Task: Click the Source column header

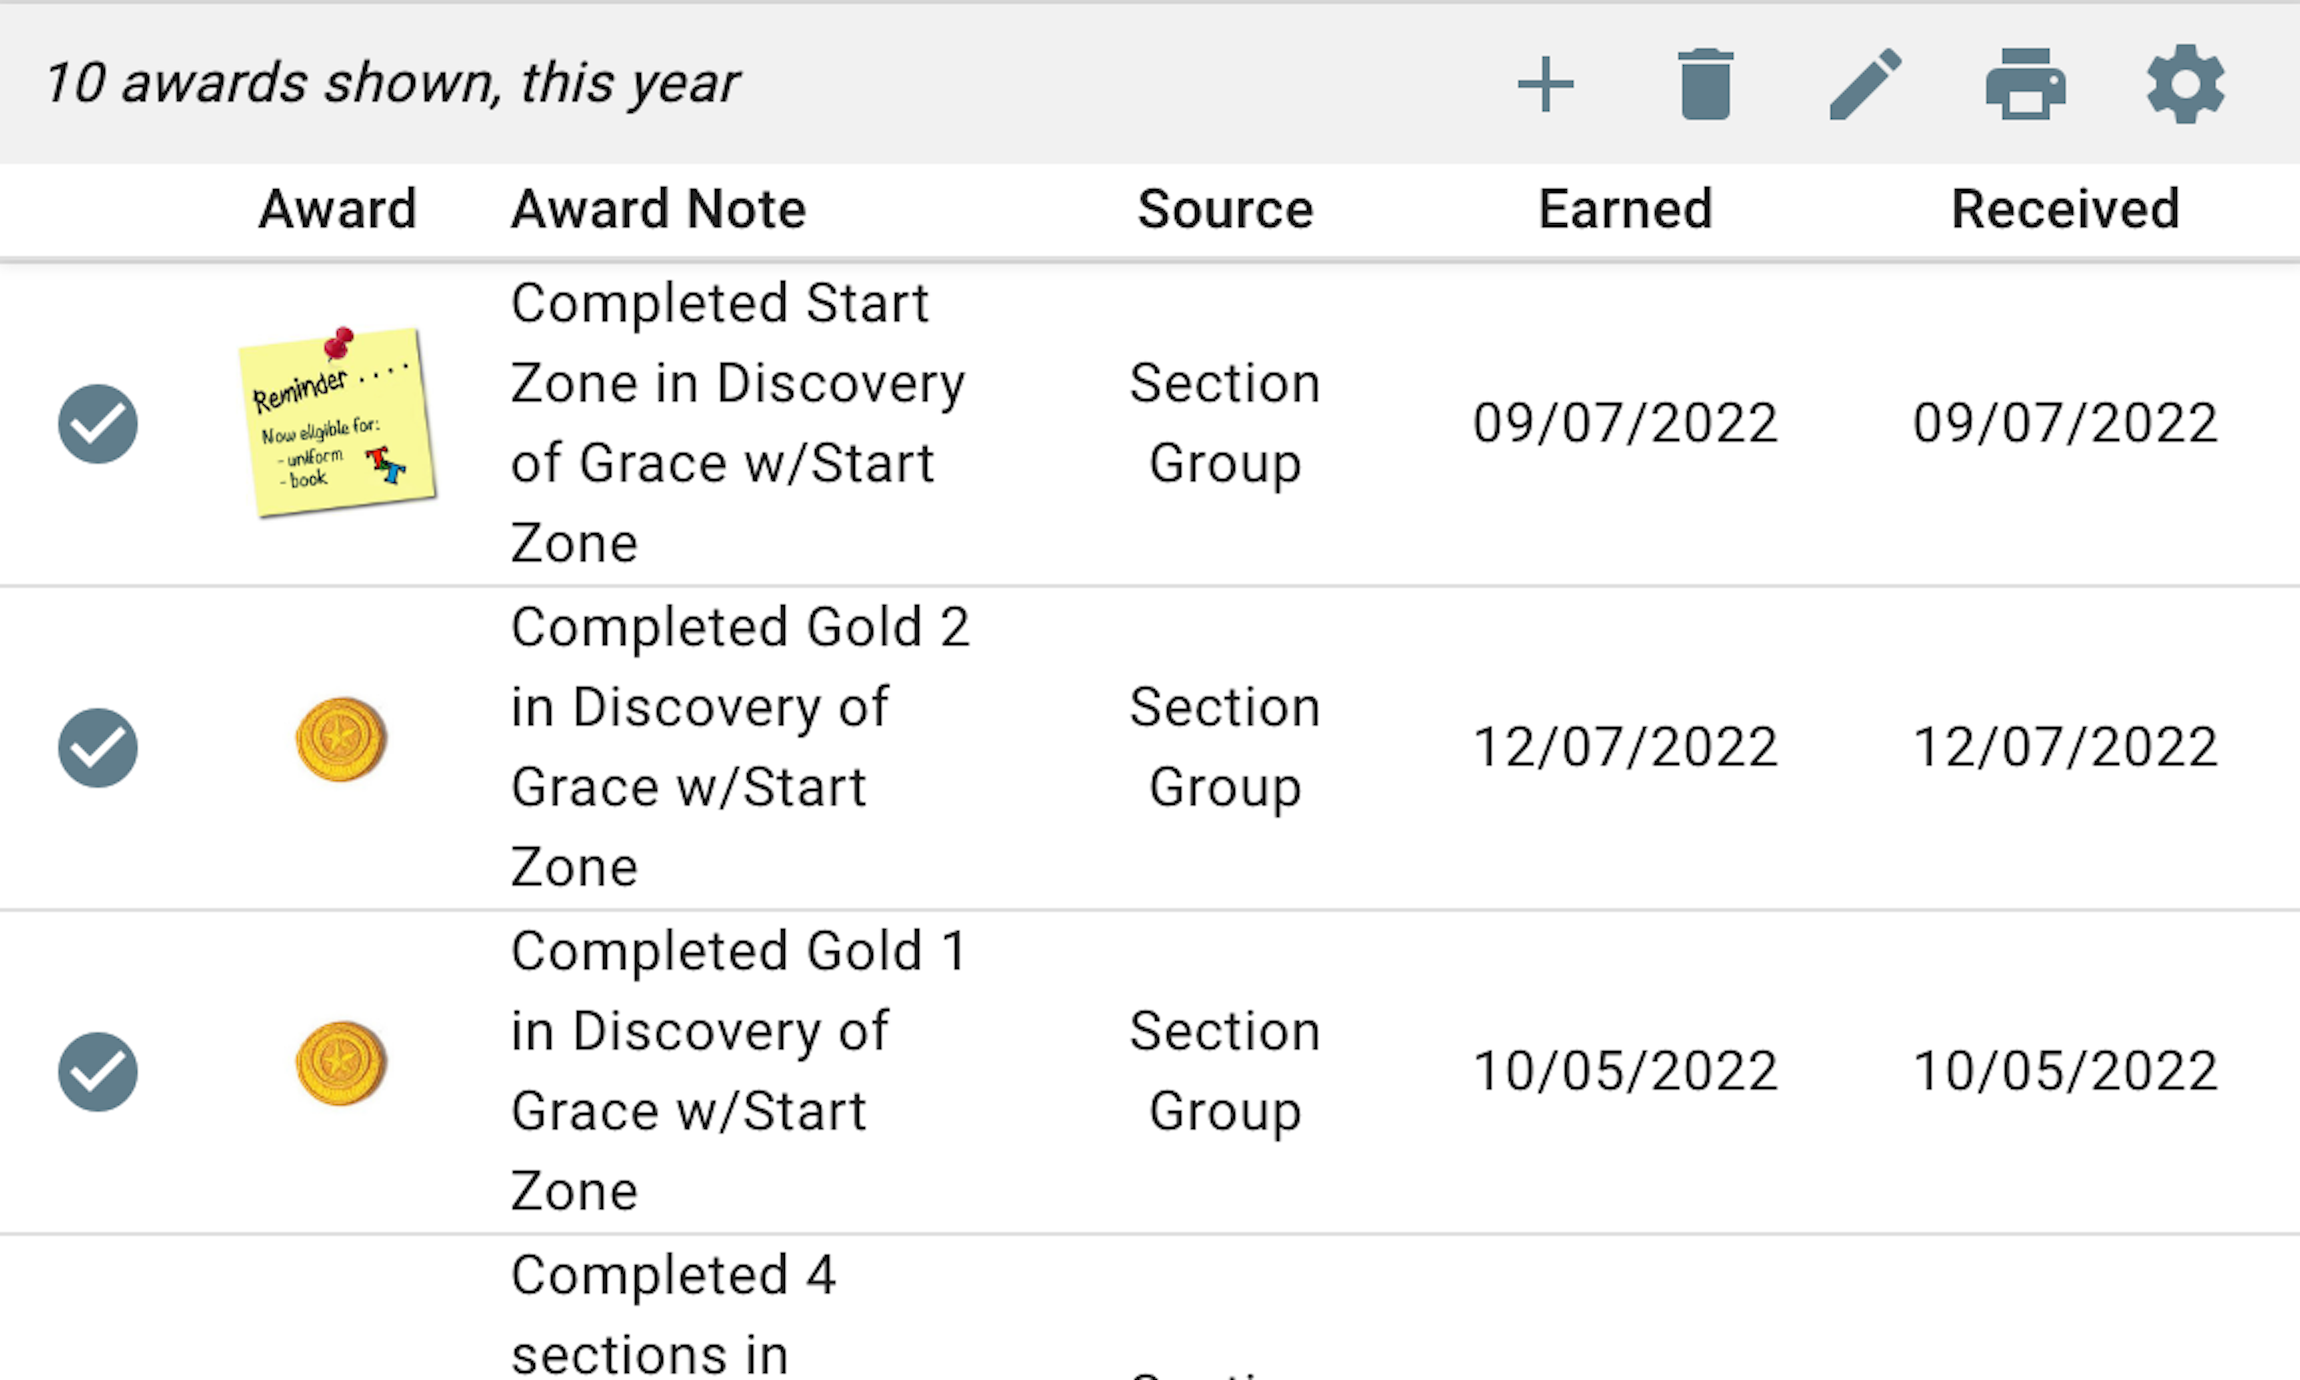Action: 1224,209
